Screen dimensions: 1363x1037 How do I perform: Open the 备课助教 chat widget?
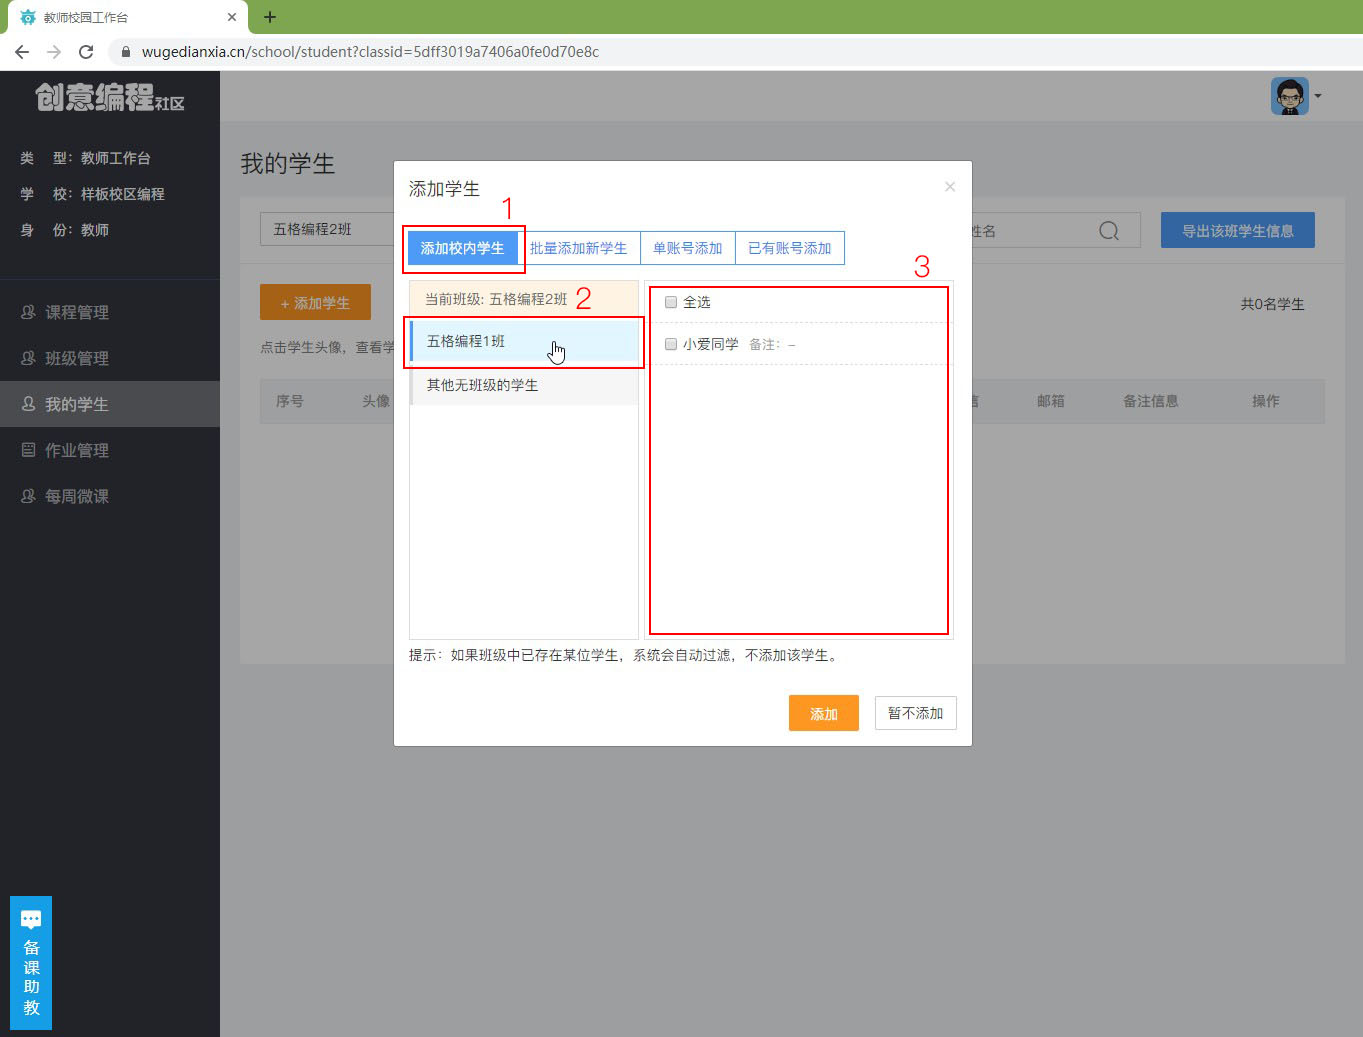click(31, 963)
